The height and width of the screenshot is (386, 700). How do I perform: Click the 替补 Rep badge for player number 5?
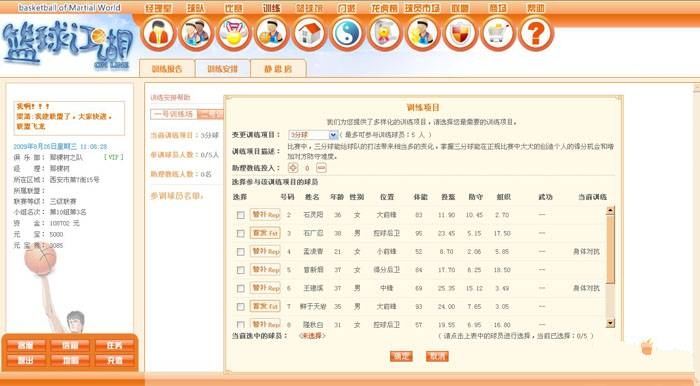point(265,270)
